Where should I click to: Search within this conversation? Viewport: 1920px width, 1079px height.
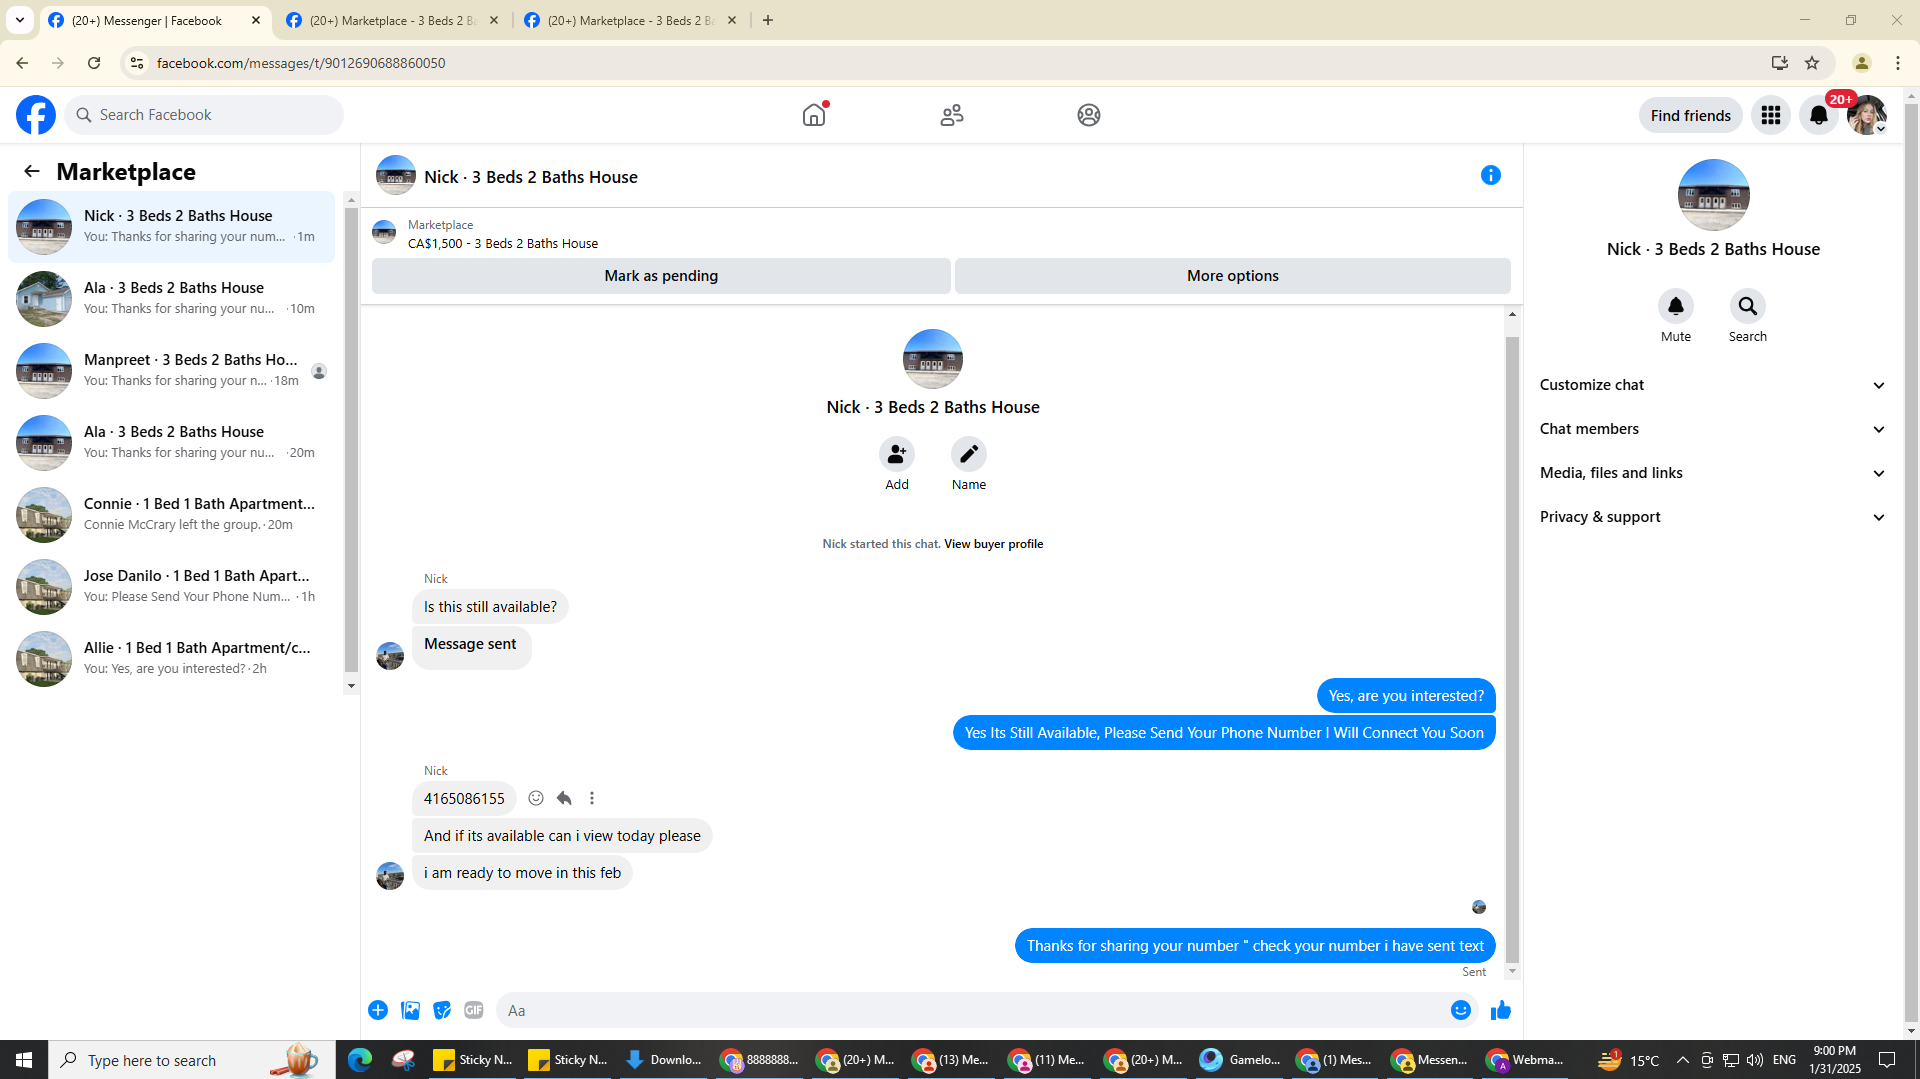coord(1748,306)
